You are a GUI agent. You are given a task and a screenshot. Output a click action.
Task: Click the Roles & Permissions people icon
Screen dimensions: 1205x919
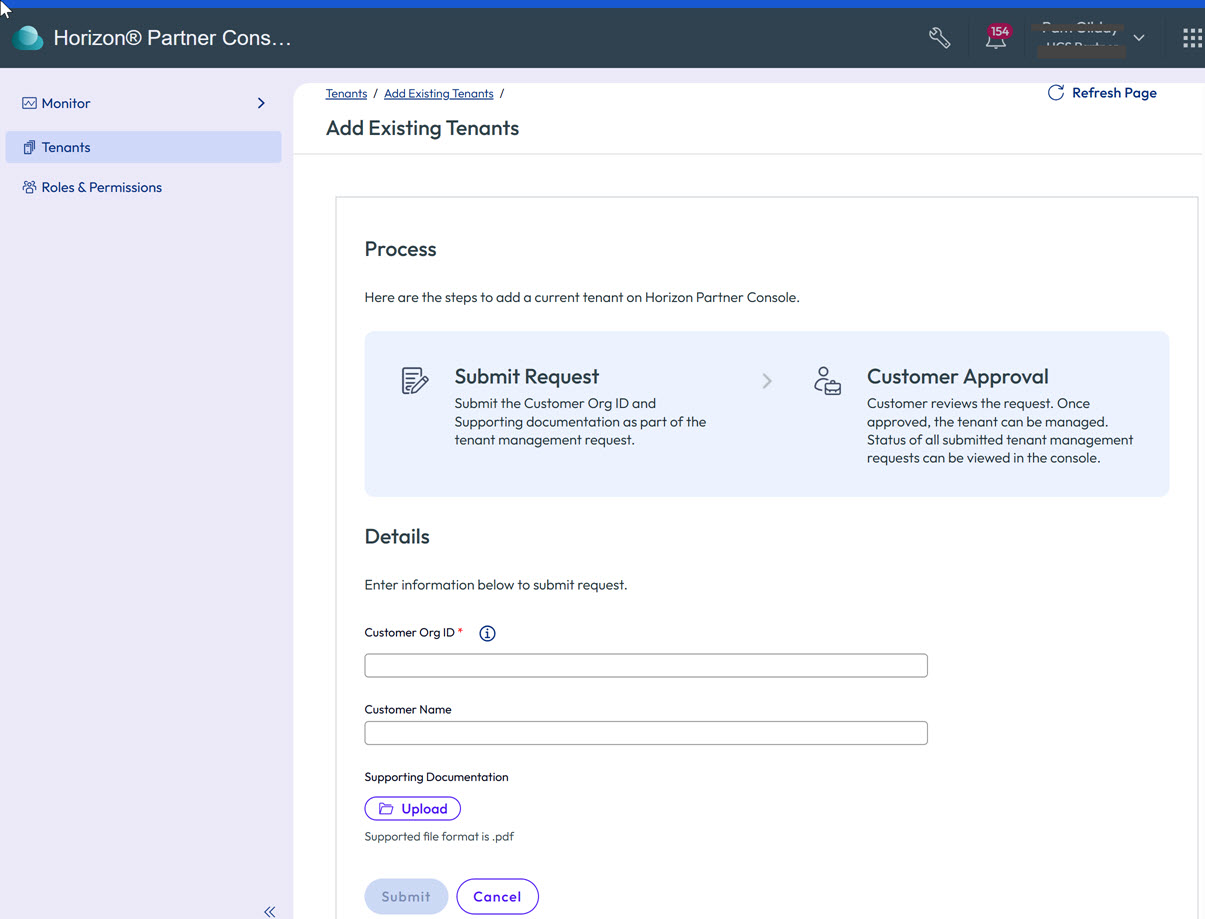(x=29, y=187)
